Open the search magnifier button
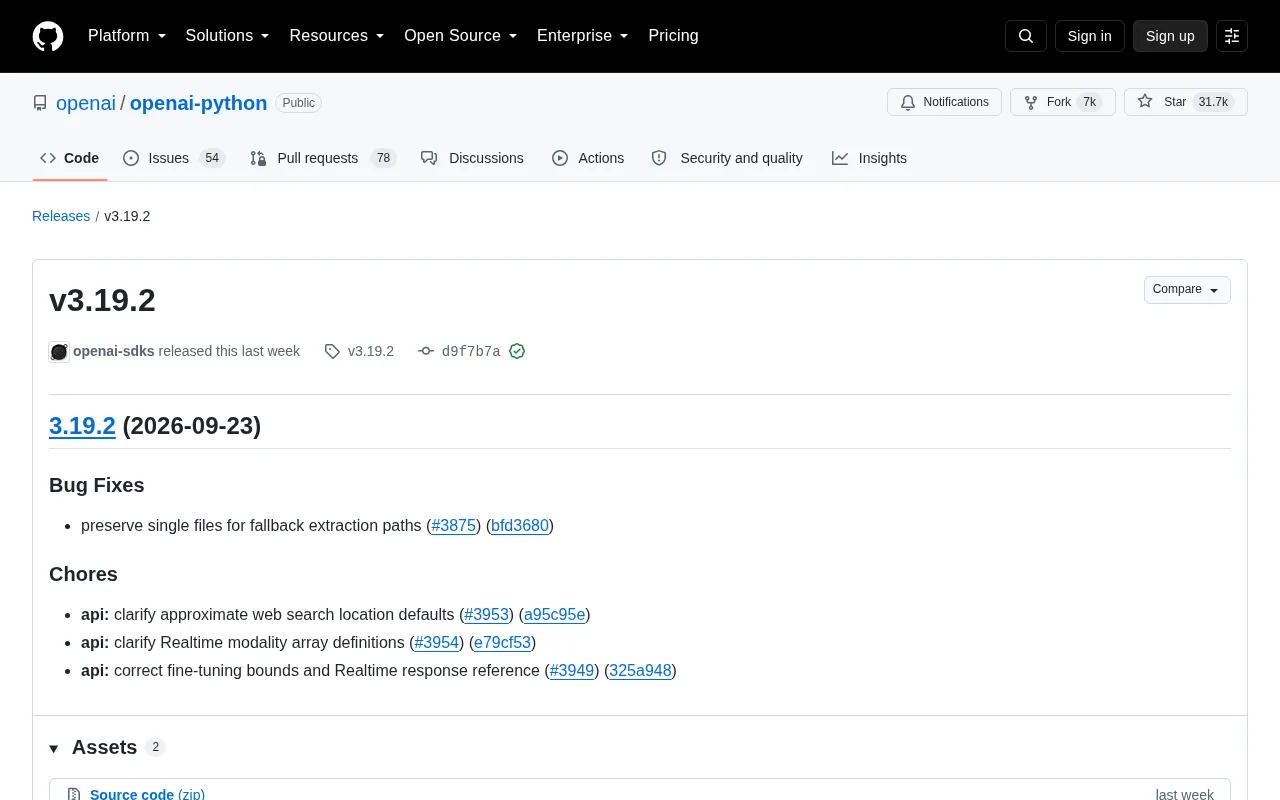Viewport: 1280px width, 800px height. pyautogui.click(x=1026, y=36)
